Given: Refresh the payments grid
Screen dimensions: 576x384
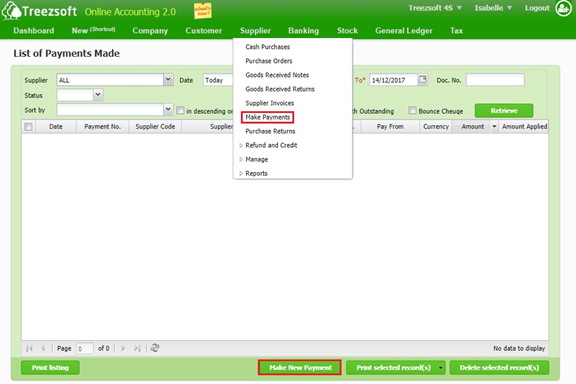Looking at the screenshot, I should point(155,348).
